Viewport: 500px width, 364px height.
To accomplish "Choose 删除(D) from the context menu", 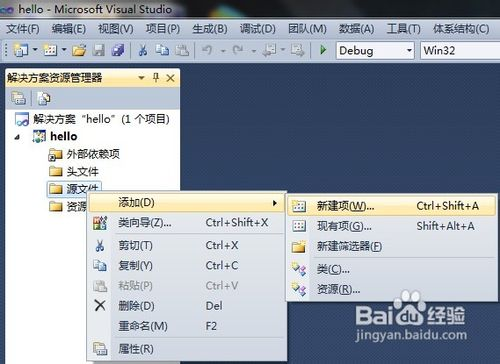I will coord(187,306).
